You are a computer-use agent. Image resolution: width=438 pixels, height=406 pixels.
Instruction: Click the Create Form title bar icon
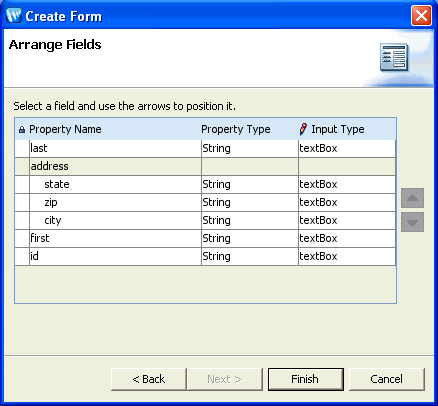click(14, 15)
